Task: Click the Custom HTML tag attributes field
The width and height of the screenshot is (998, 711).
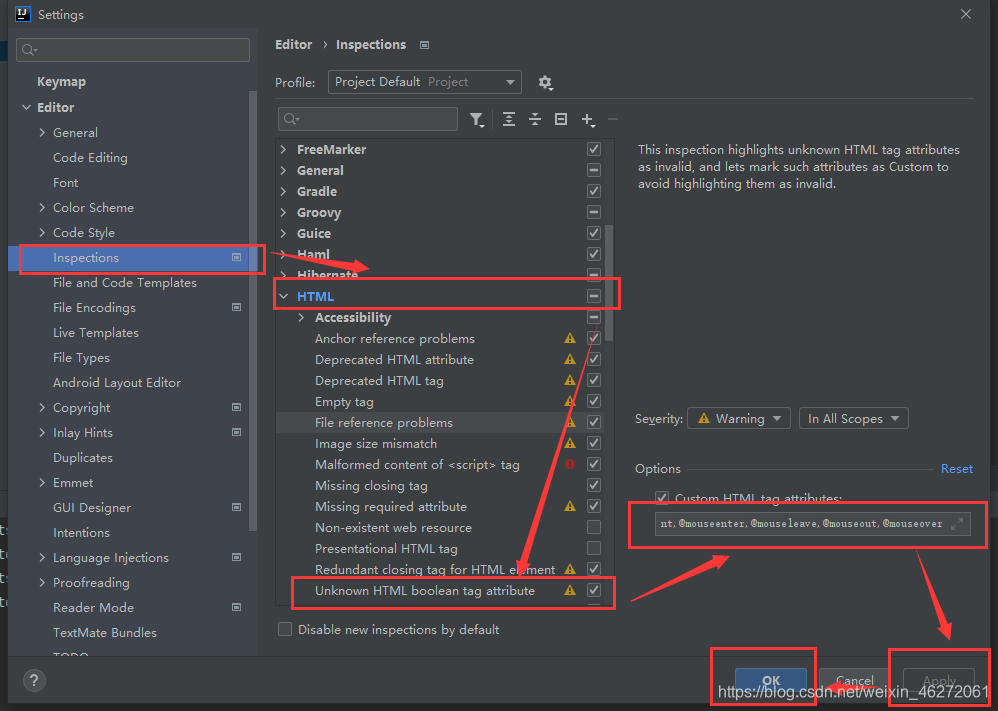Action: 813,524
